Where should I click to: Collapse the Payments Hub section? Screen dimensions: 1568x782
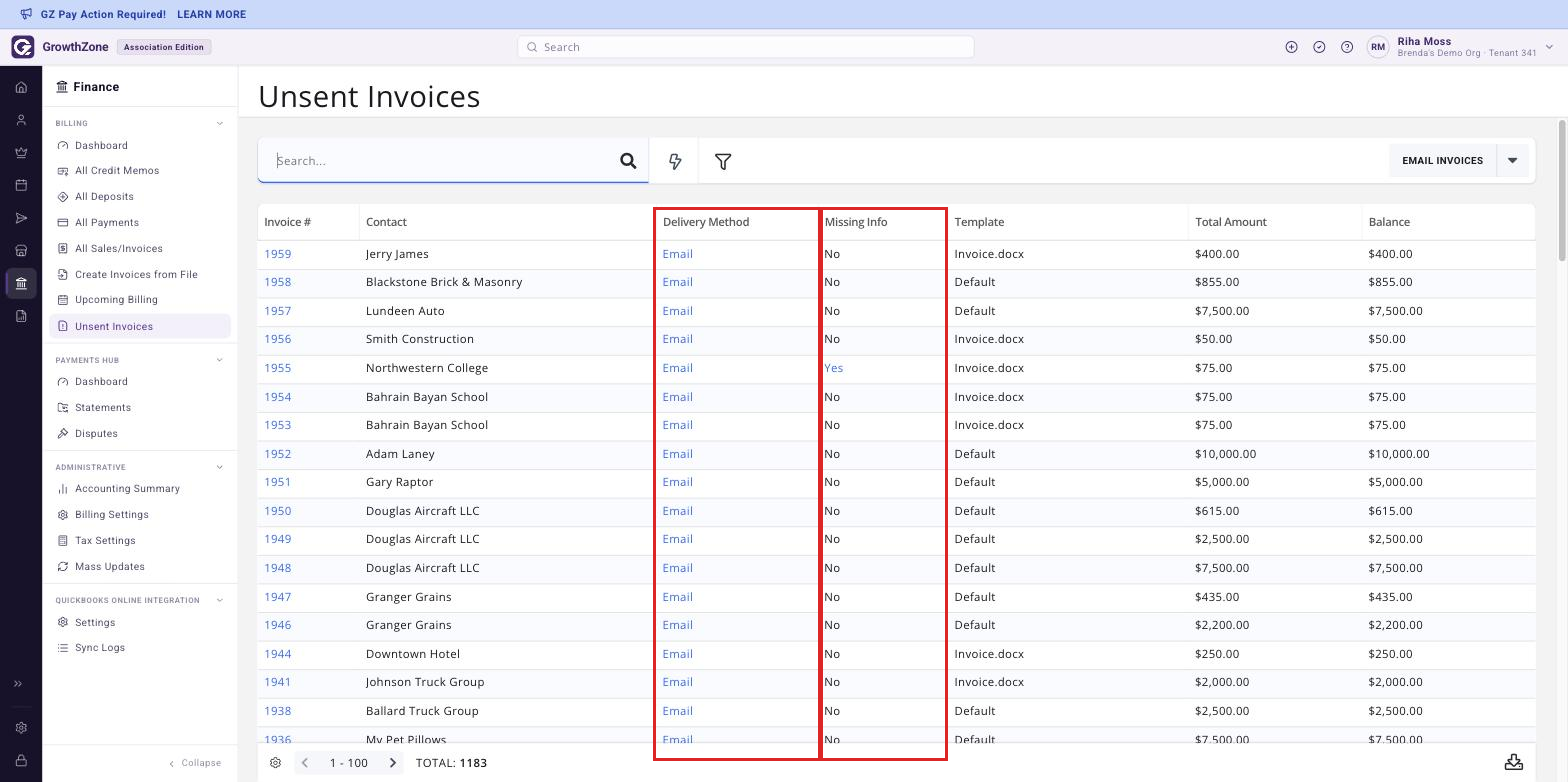[220, 360]
